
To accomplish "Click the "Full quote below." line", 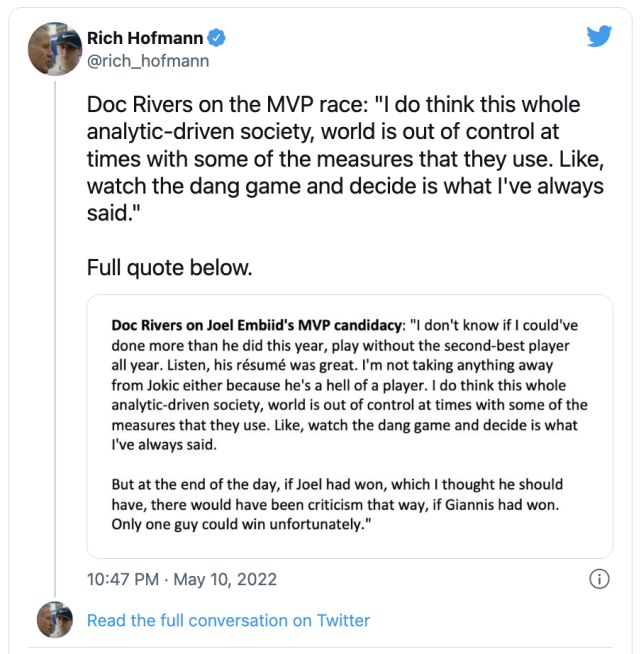I will (x=169, y=267).
